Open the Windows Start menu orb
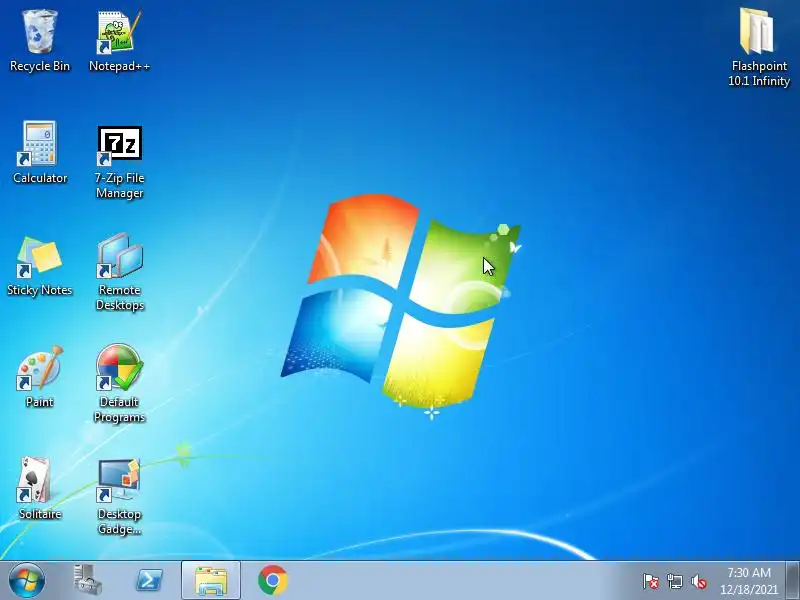This screenshot has height=600, width=800. (27, 581)
